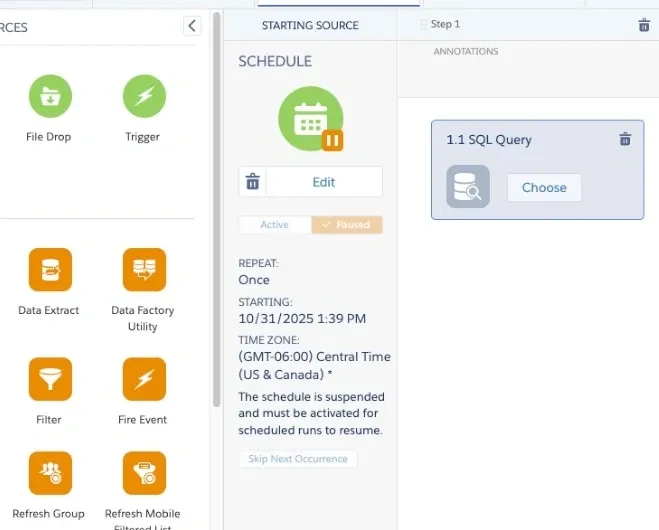The image size is (659, 530).
Task: Click the sources panel vertical scrollbar
Action: (x=216, y=209)
